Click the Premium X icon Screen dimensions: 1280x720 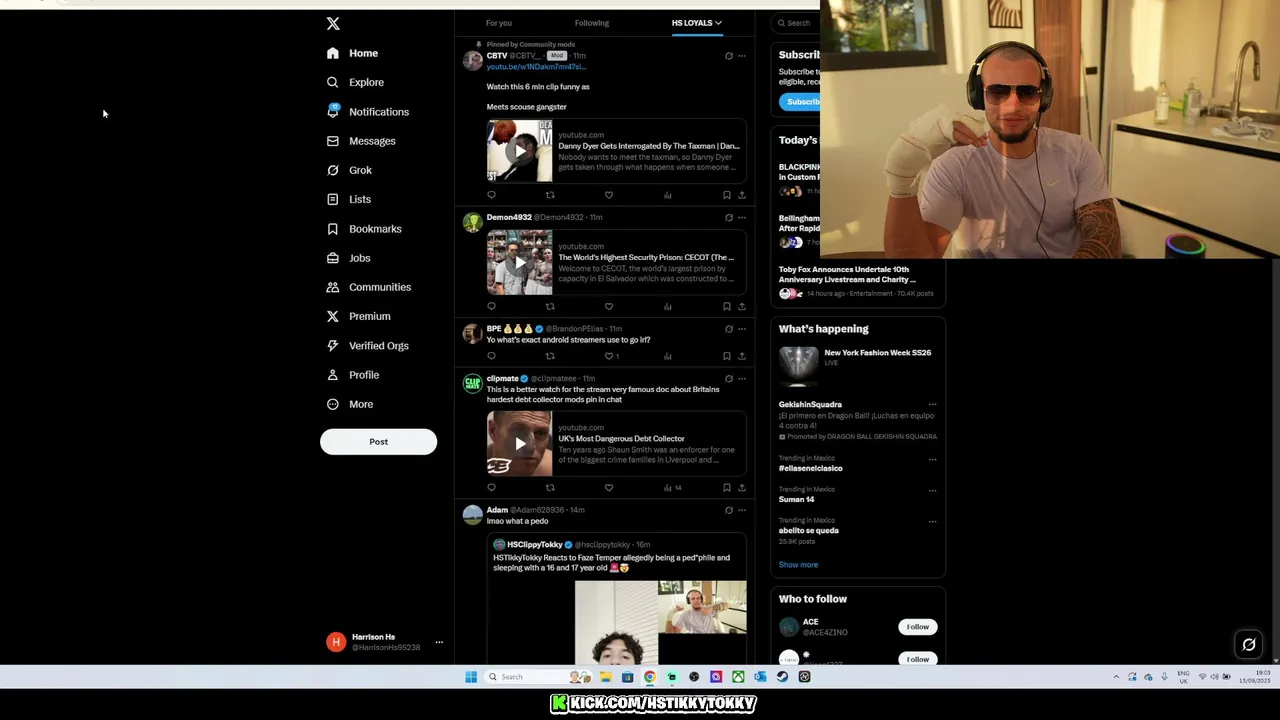point(333,316)
